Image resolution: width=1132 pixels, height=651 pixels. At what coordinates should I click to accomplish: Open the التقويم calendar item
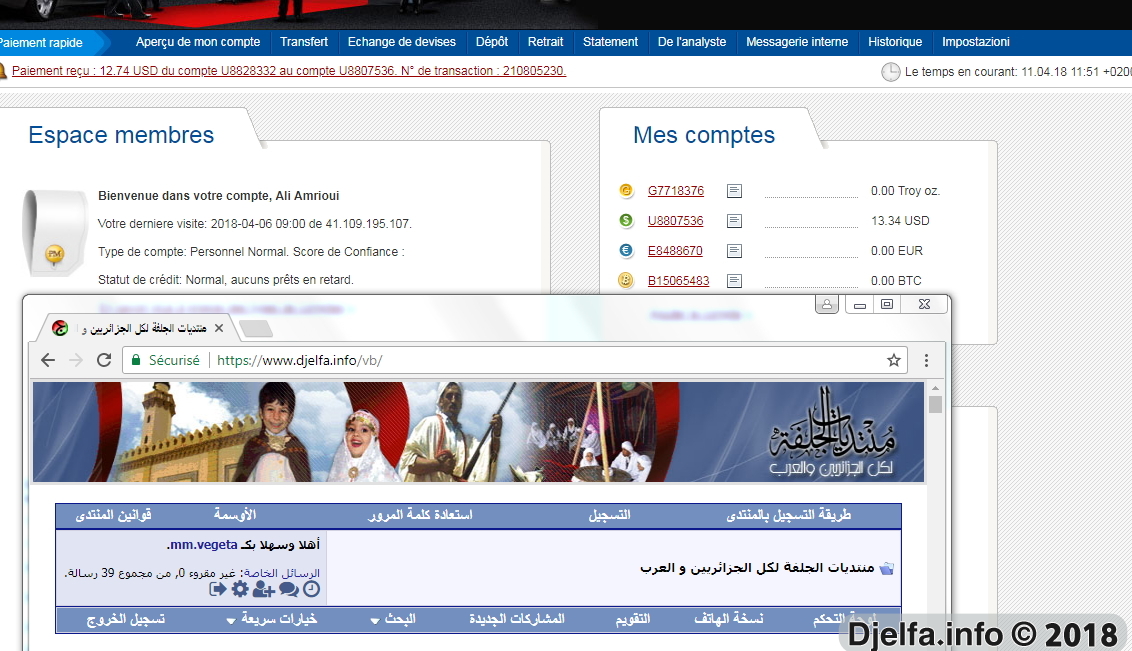(632, 619)
